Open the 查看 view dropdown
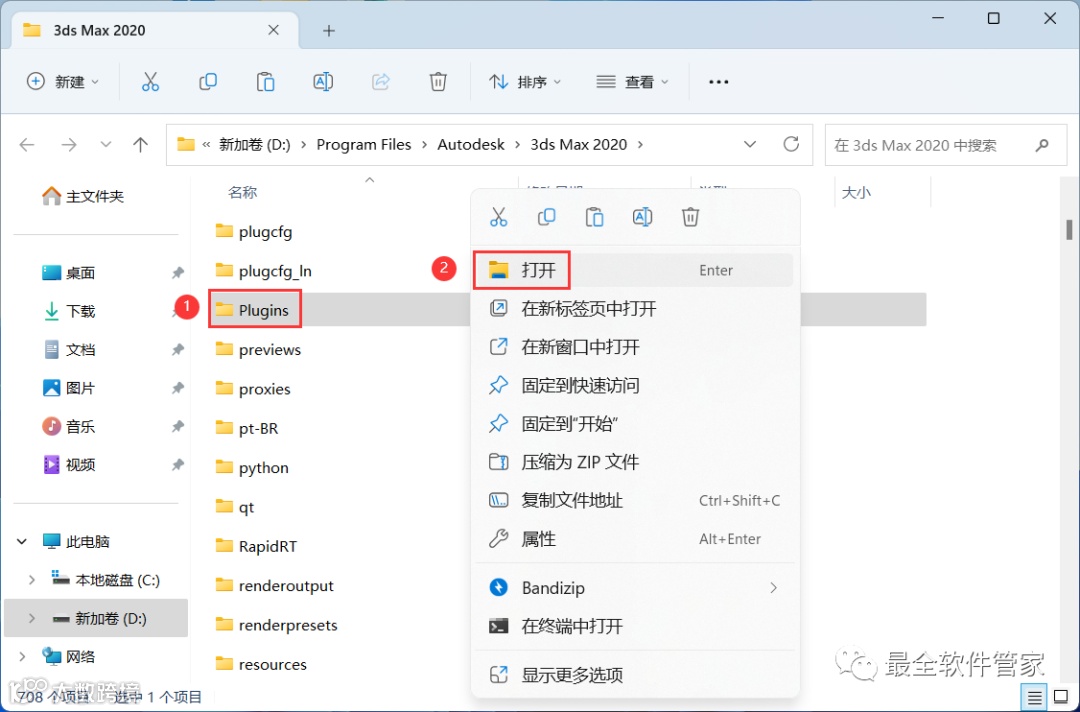The image size is (1080, 712). coord(632,82)
